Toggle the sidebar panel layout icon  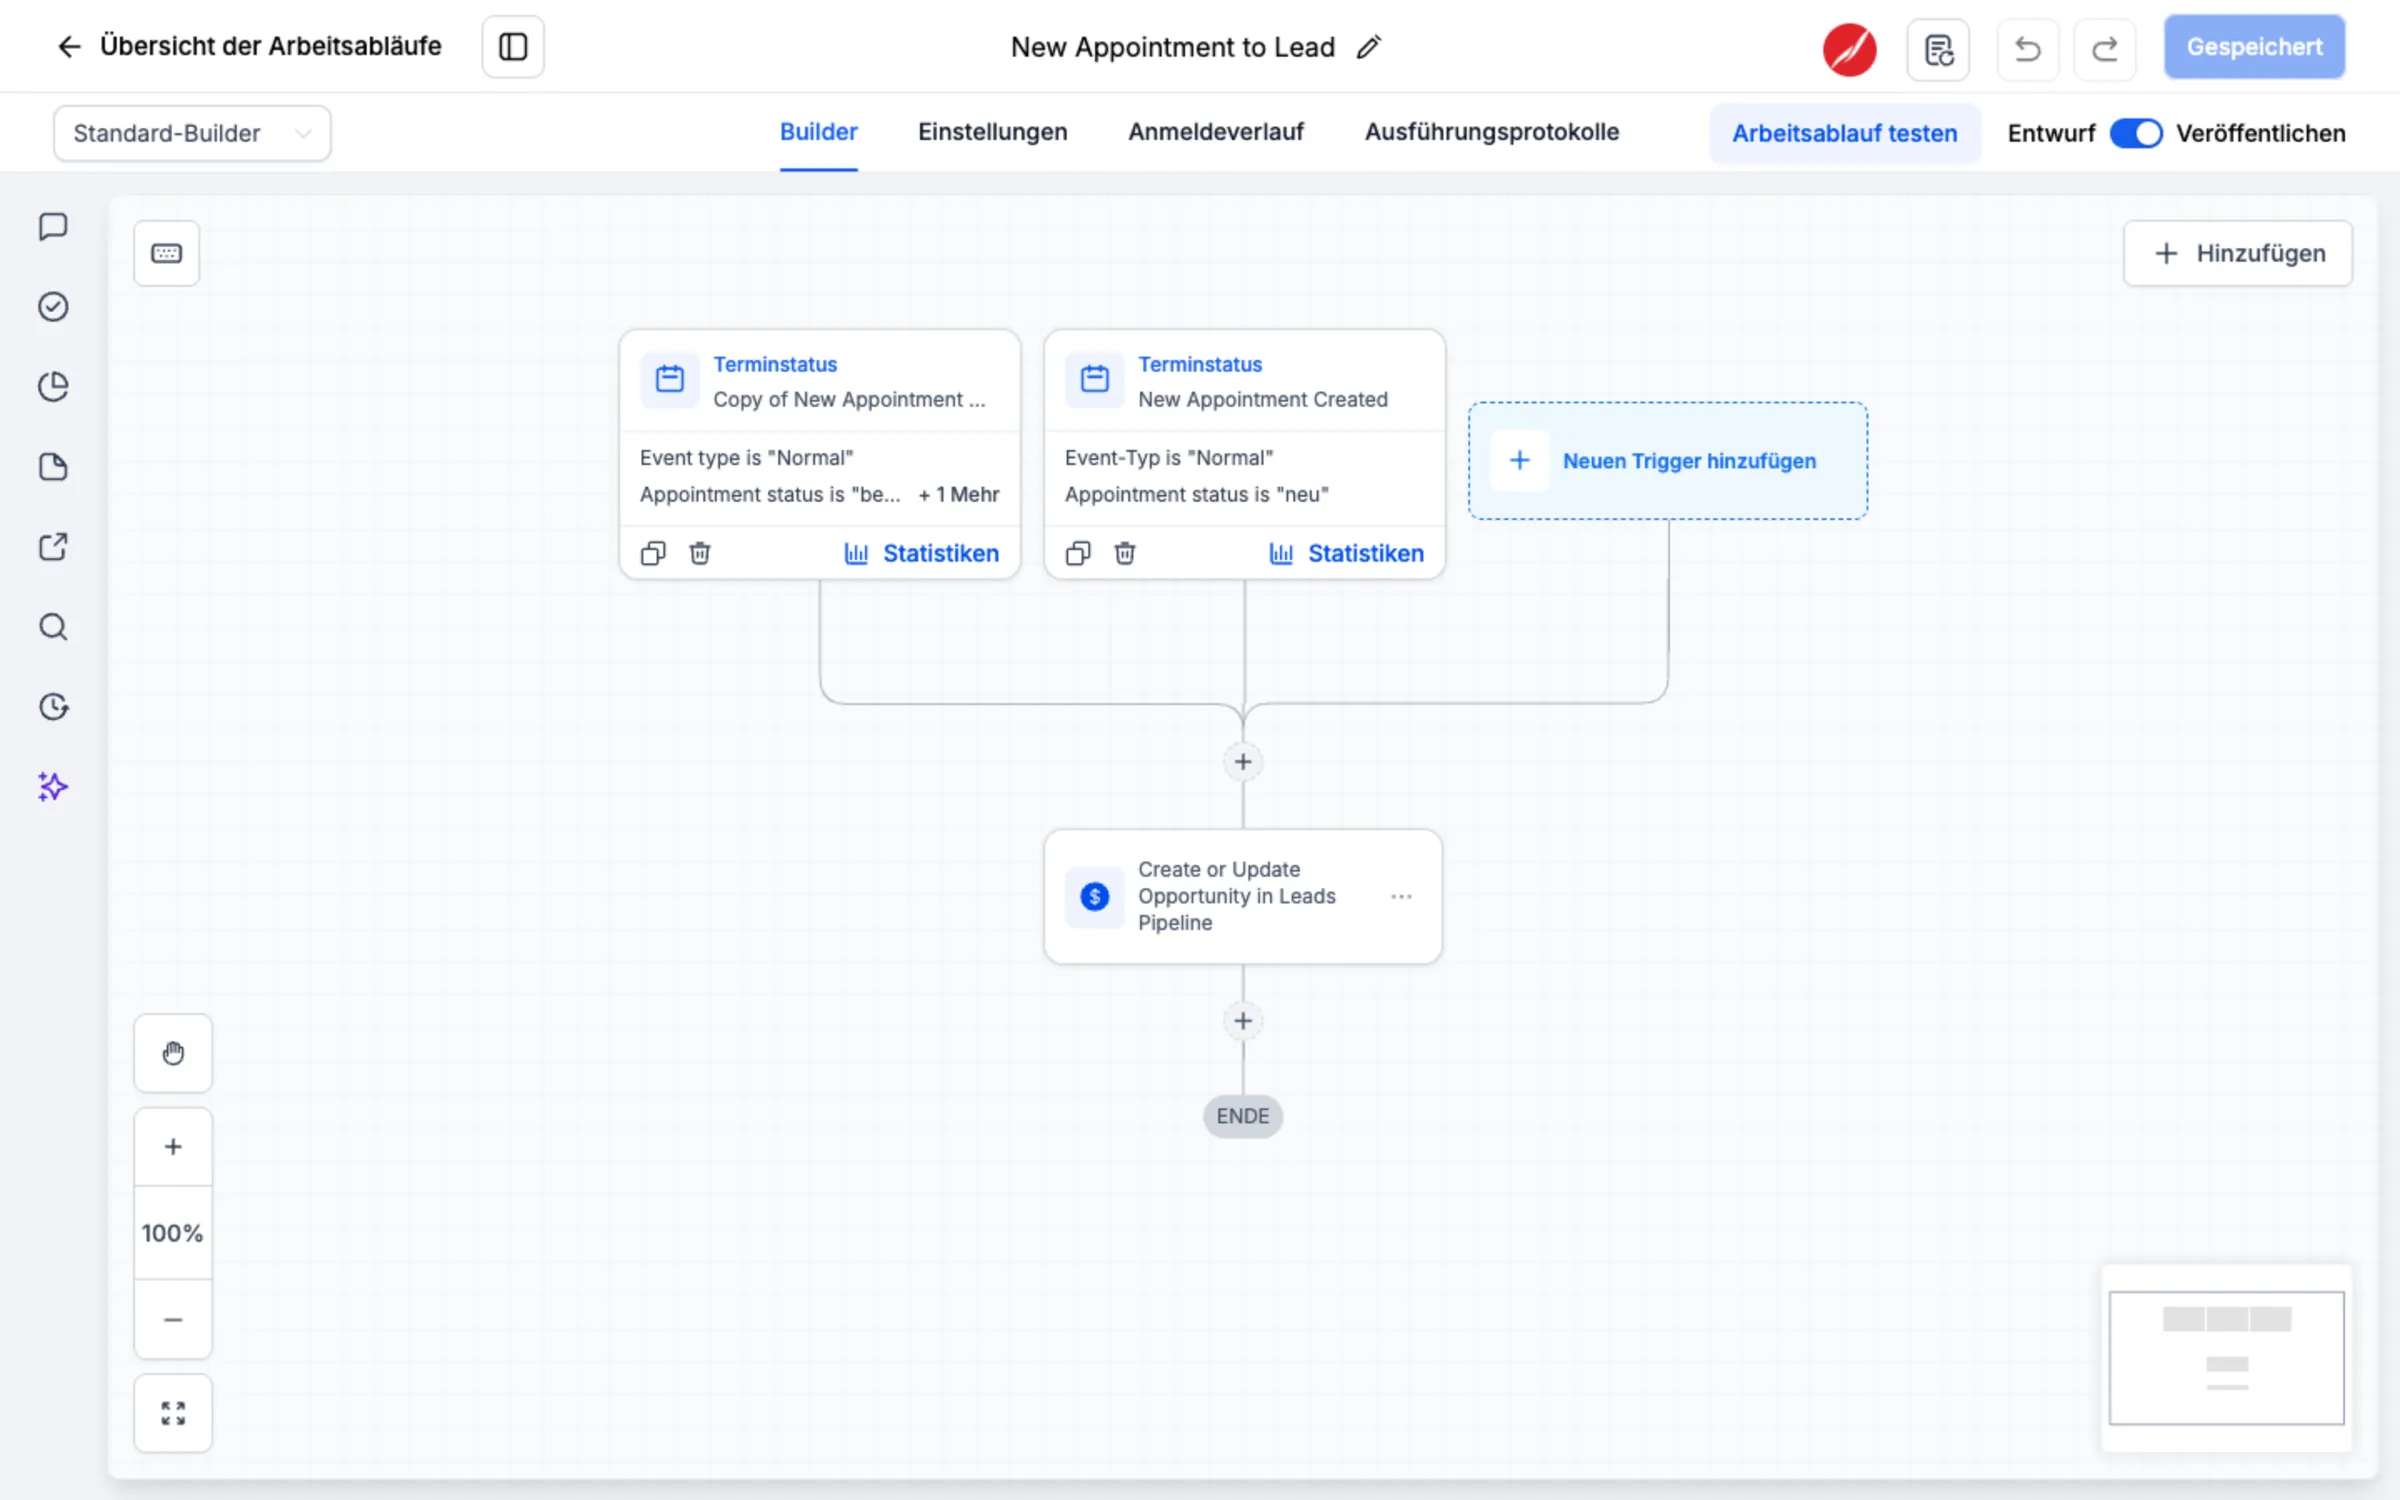click(x=513, y=47)
